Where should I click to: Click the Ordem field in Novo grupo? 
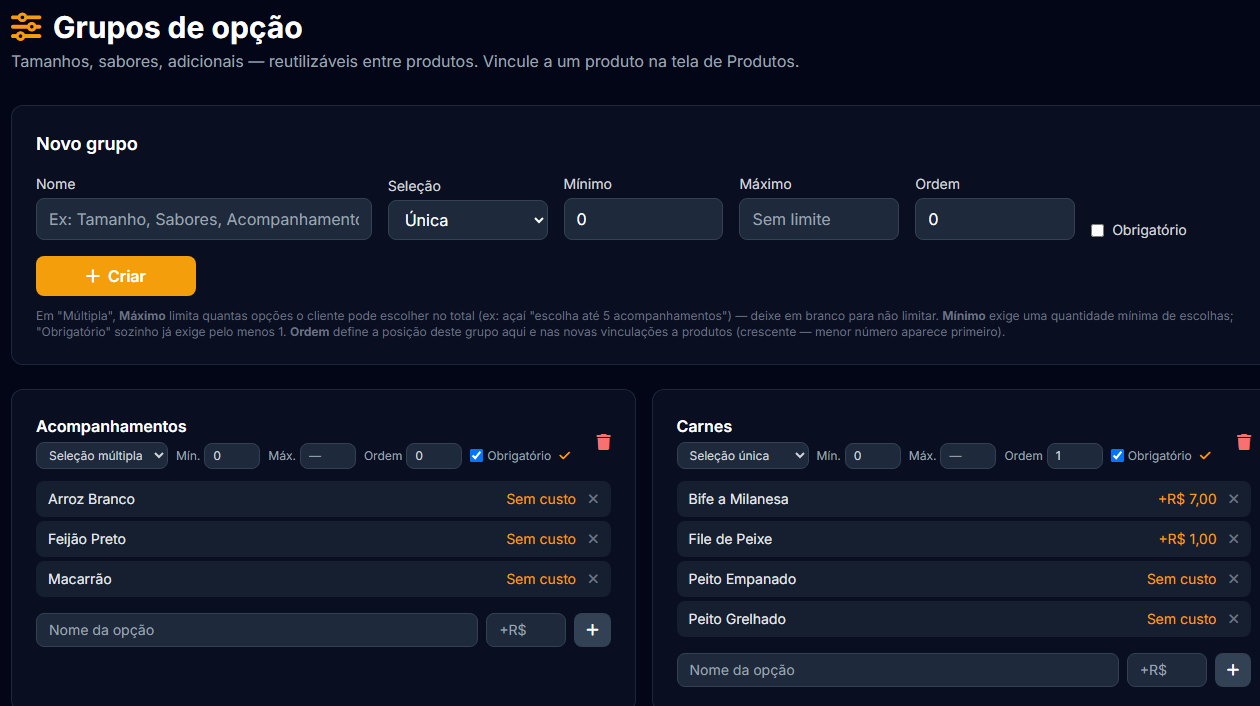(x=995, y=219)
